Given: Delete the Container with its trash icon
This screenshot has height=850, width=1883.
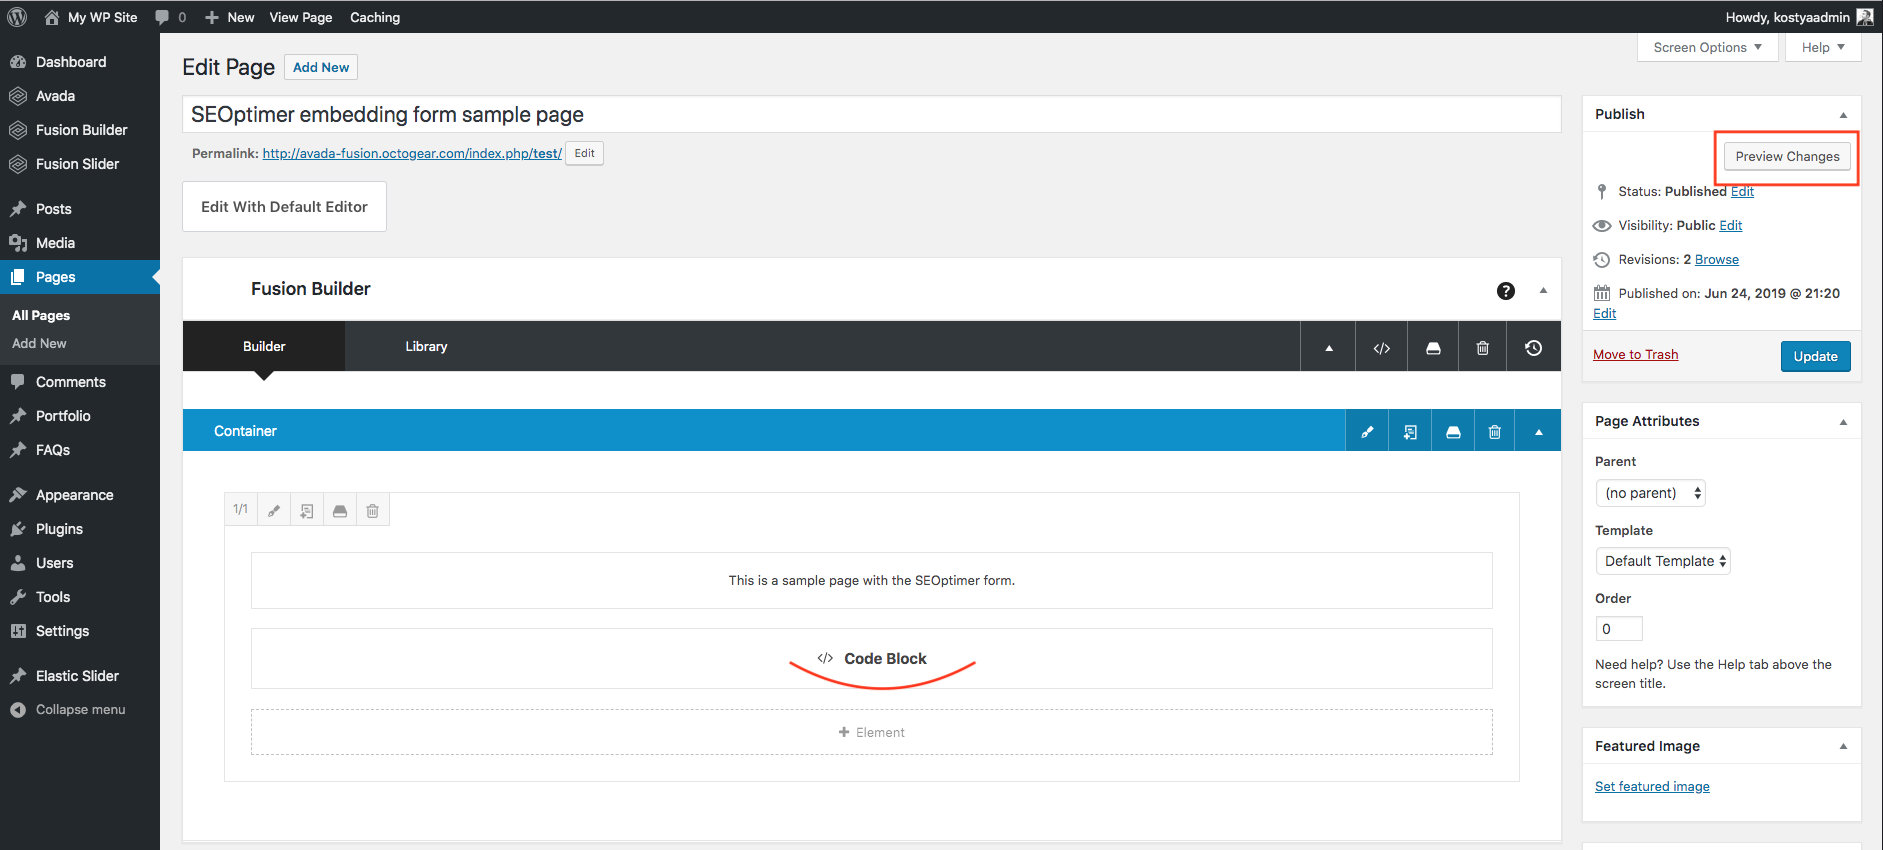Looking at the screenshot, I should [1494, 432].
